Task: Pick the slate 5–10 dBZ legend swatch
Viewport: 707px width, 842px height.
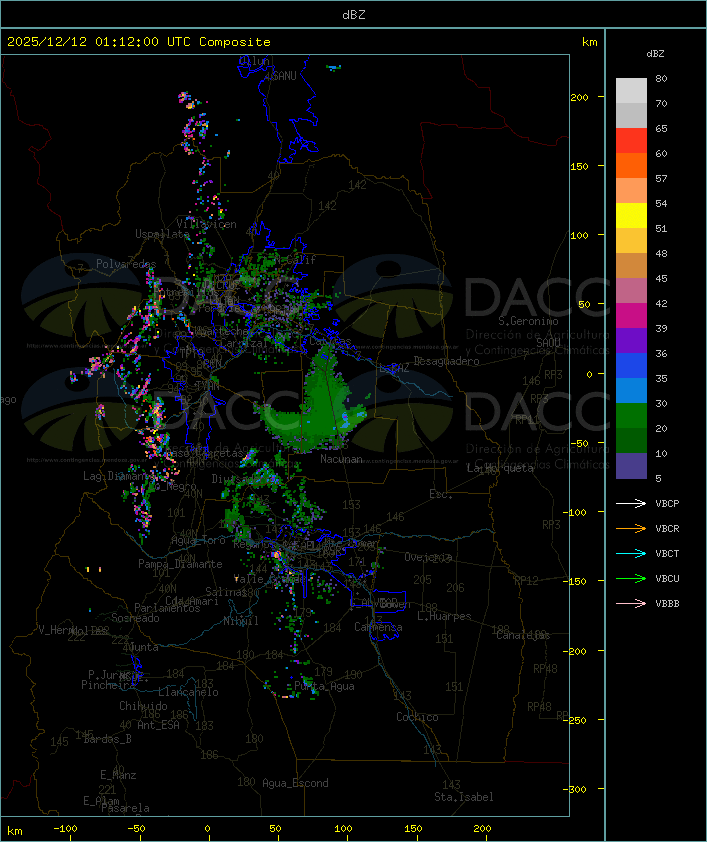Action: [631, 466]
